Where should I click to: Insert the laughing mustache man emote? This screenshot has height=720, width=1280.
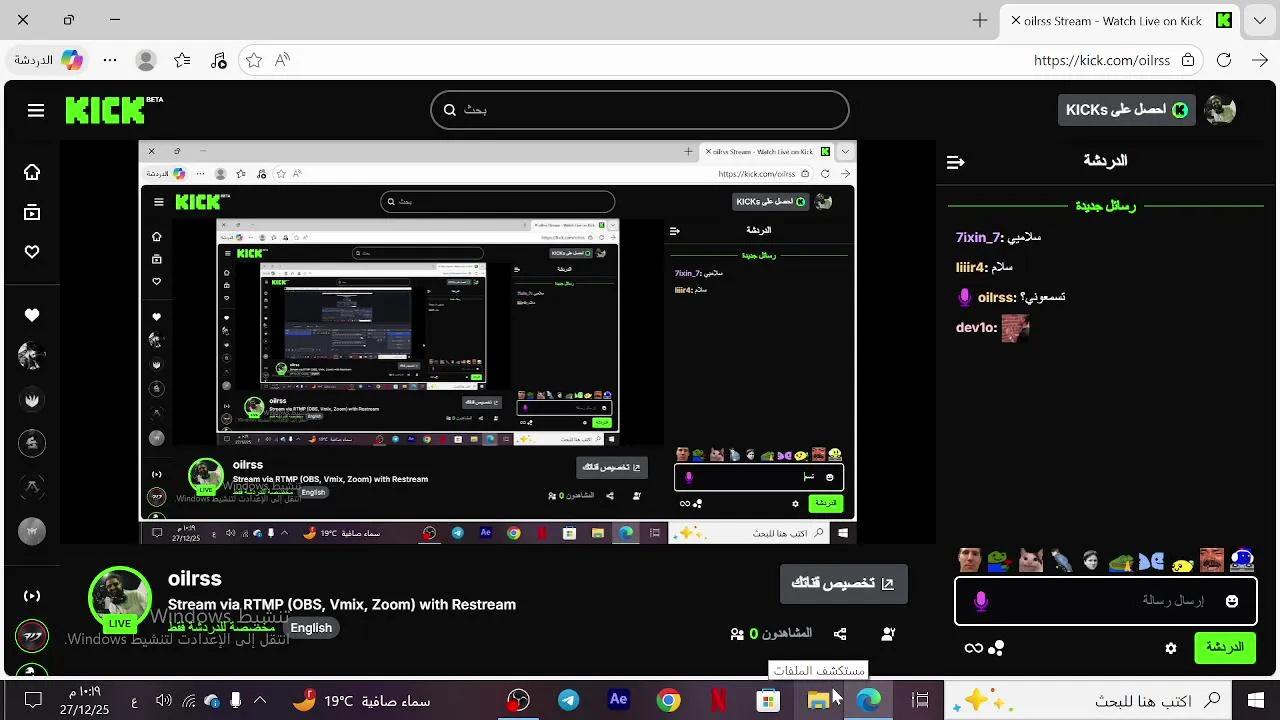click(1212, 560)
